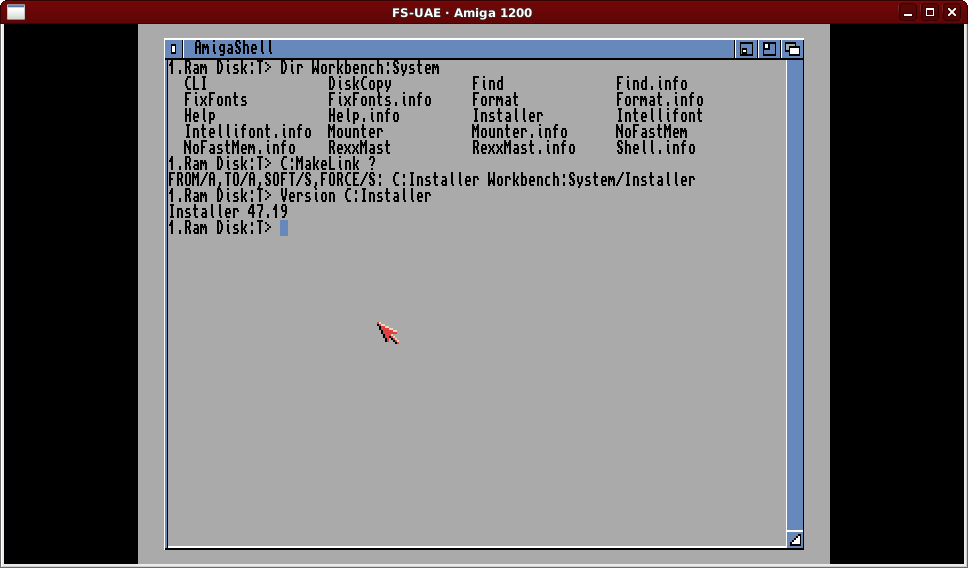Click 'Mounter.info' in the listing

pos(520,132)
